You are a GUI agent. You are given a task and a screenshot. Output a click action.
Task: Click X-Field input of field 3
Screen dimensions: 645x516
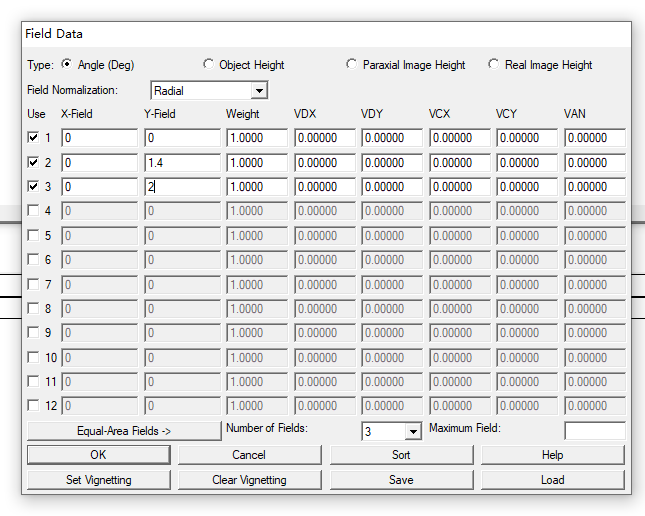(100, 187)
